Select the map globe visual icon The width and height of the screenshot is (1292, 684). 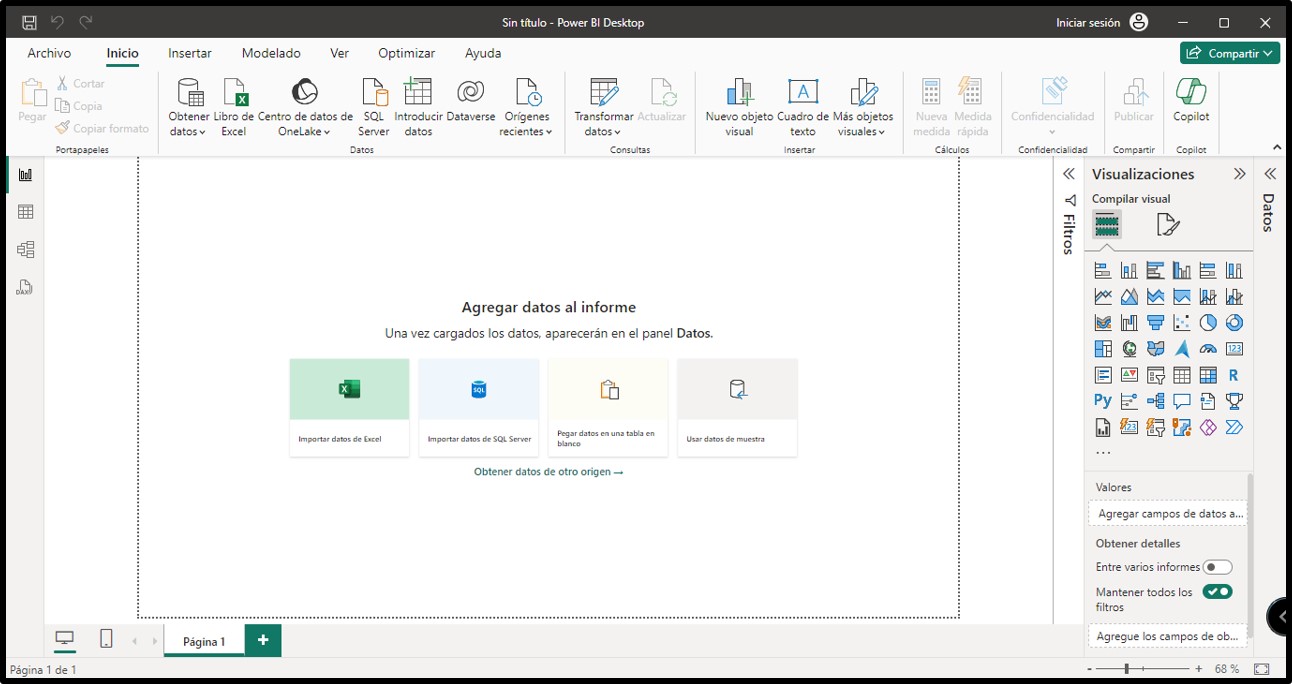(1128, 348)
